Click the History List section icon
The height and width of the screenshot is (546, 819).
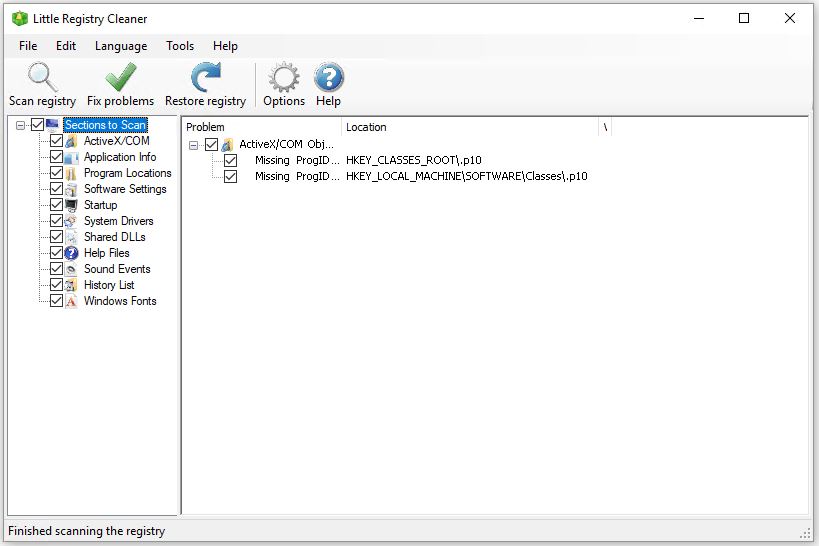pos(72,285)
